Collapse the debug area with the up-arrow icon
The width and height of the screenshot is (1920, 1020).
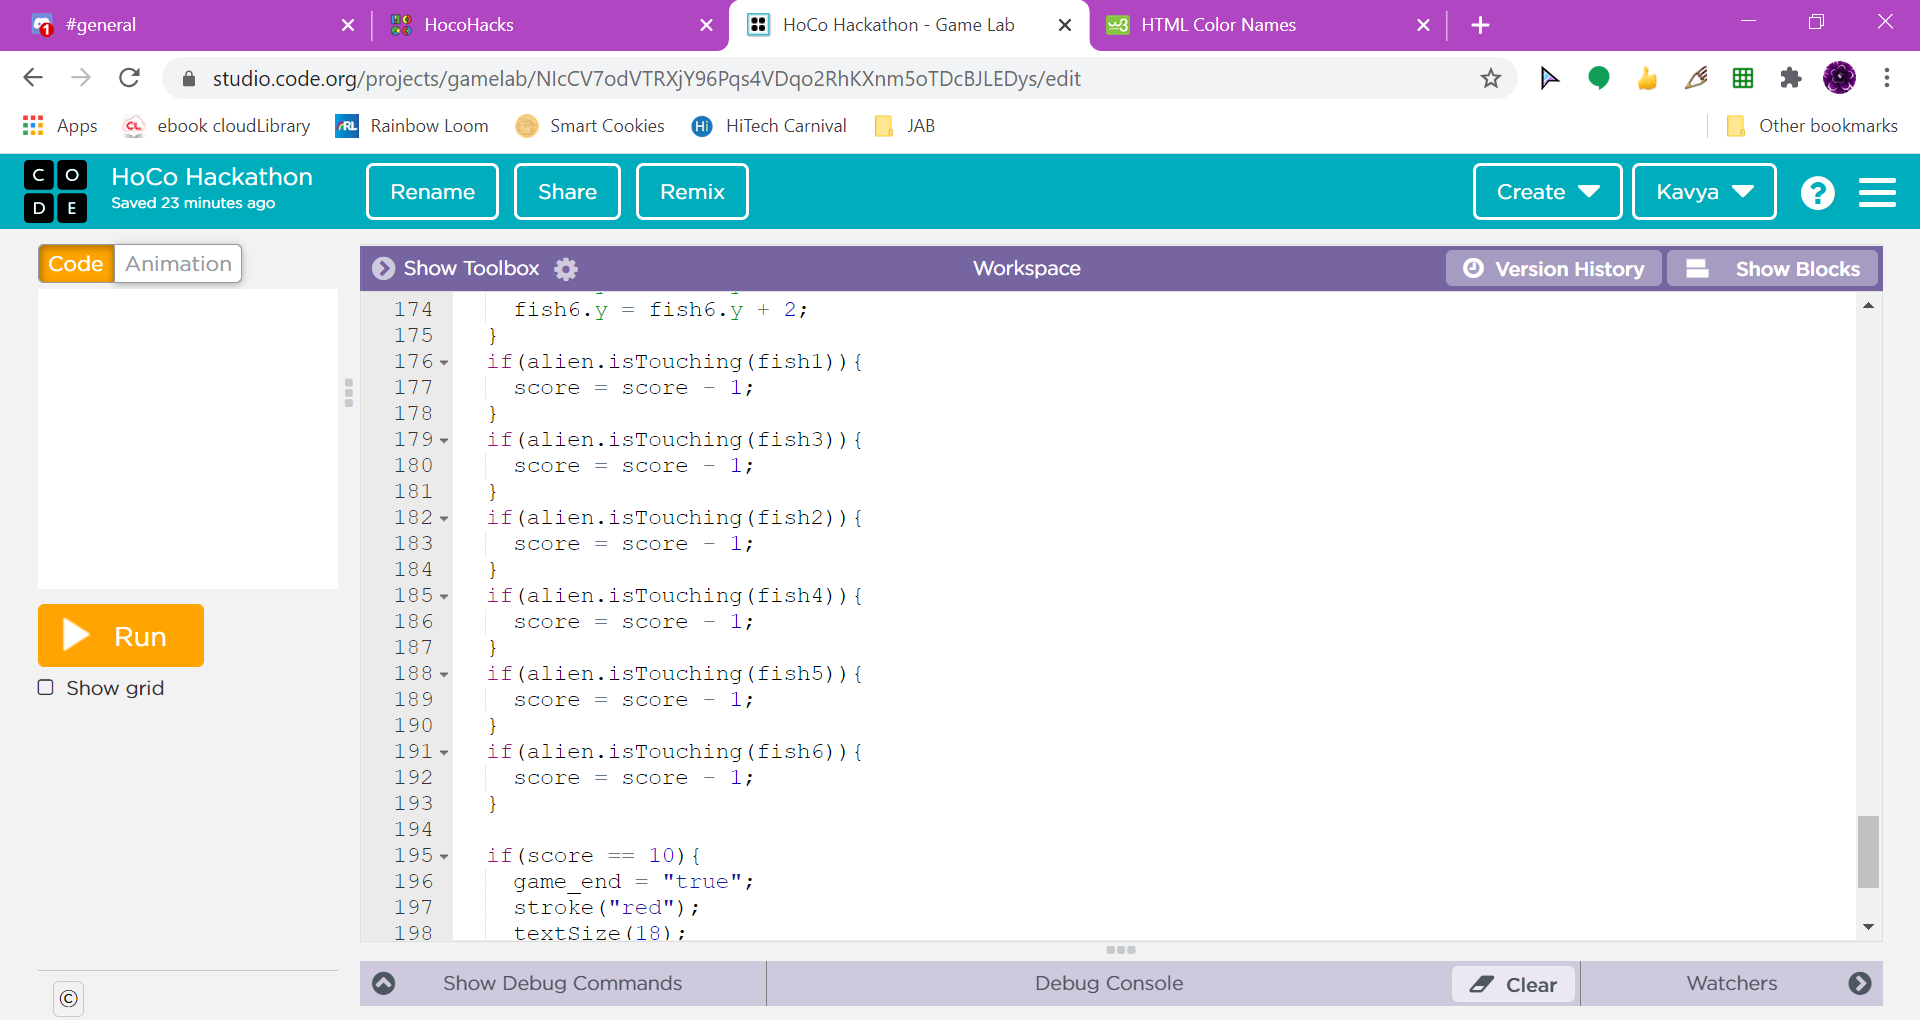pos(384,983)
